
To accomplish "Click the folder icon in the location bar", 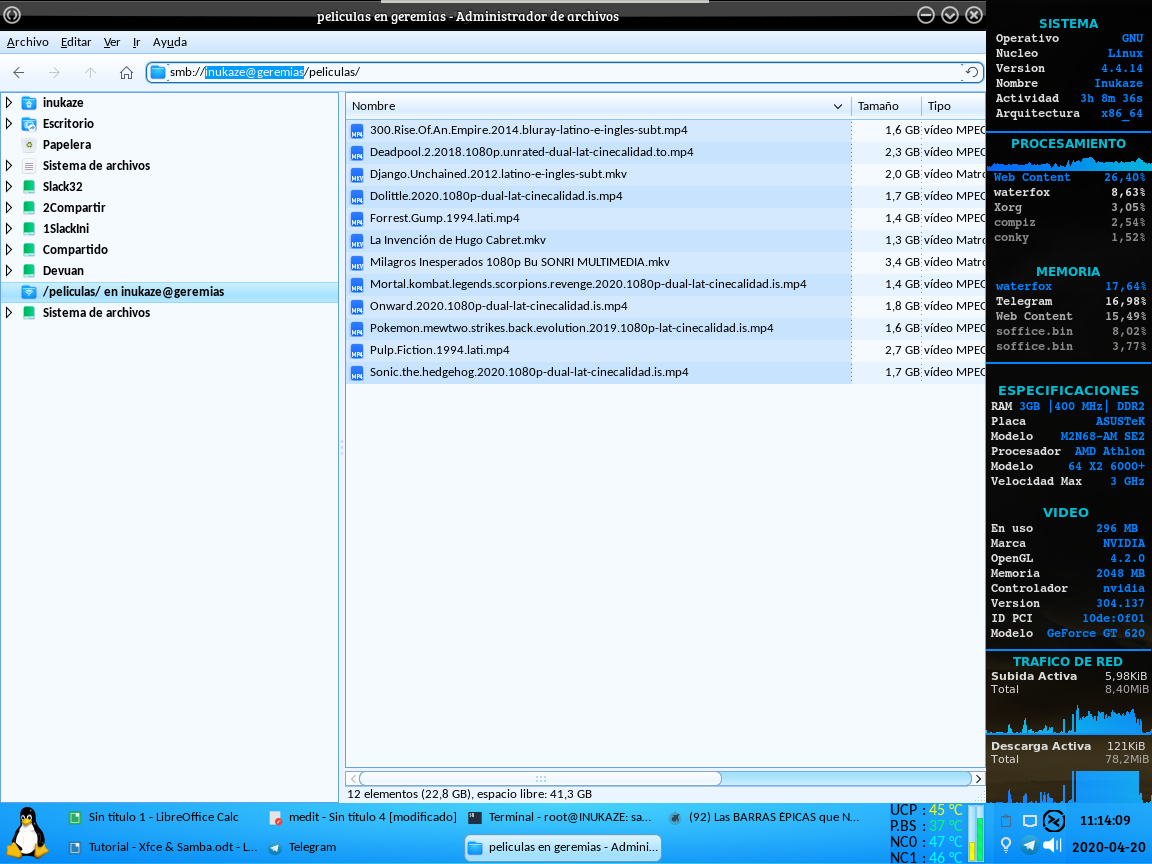I will click(x=158, y=72).
